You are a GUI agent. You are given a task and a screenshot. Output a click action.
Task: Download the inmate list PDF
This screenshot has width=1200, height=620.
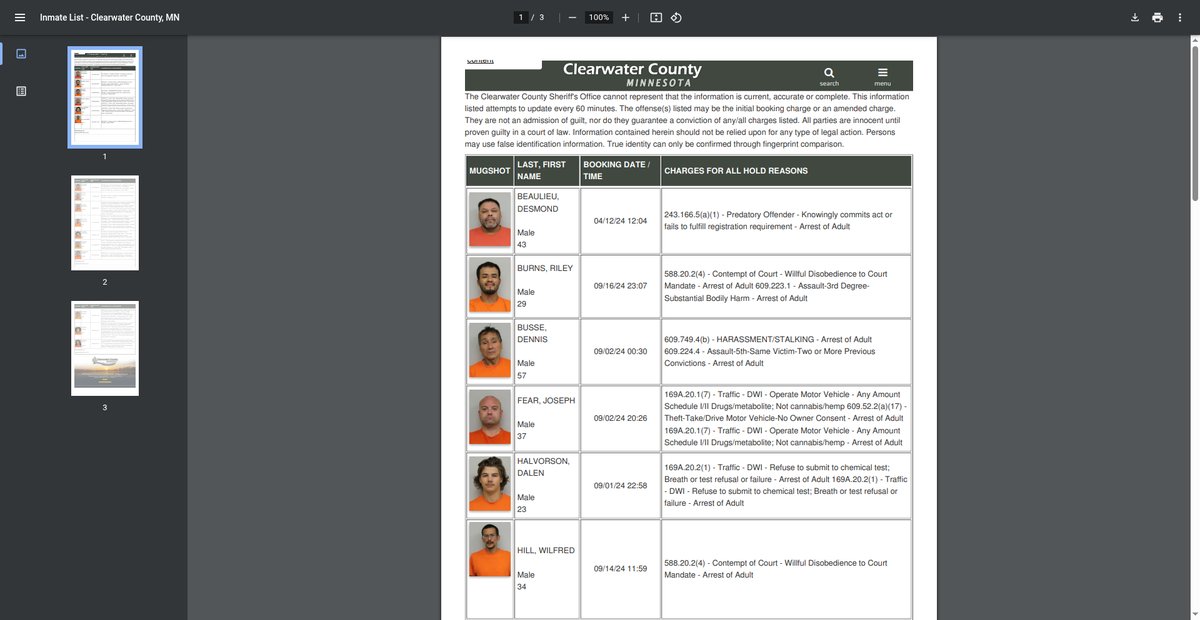tap(1135, 18)
